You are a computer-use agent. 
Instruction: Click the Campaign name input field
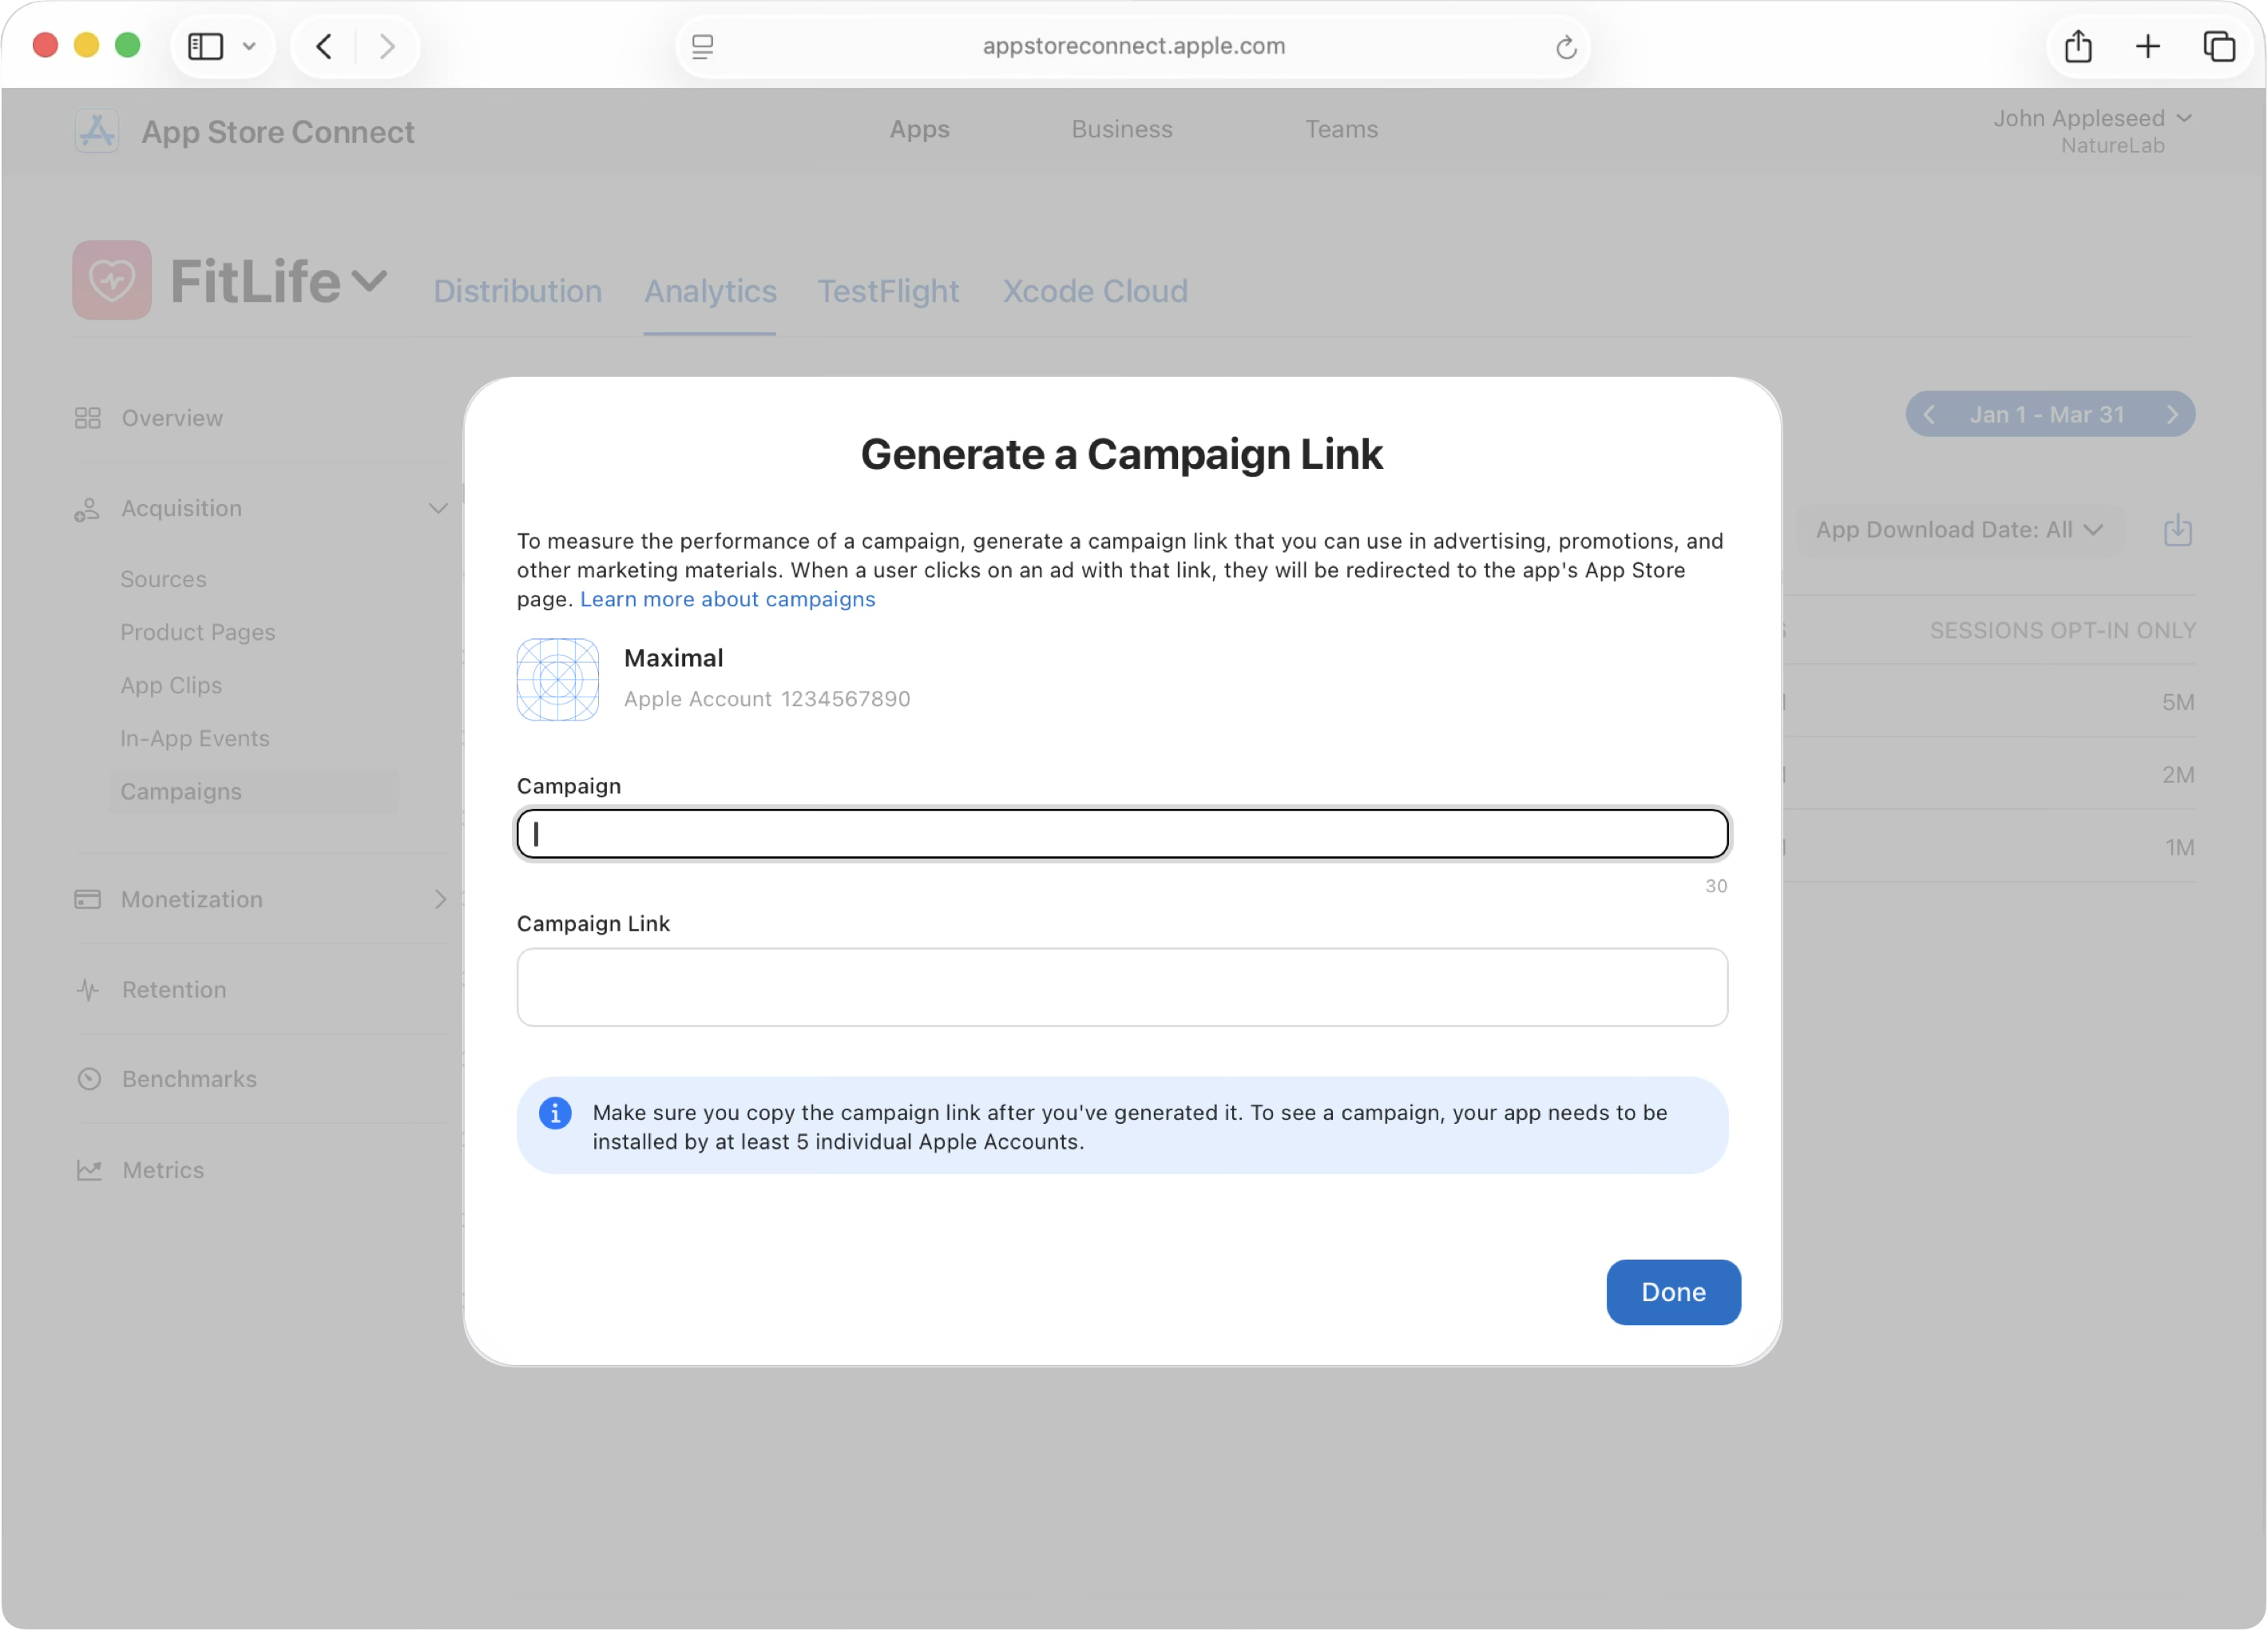coord(1121,834)
